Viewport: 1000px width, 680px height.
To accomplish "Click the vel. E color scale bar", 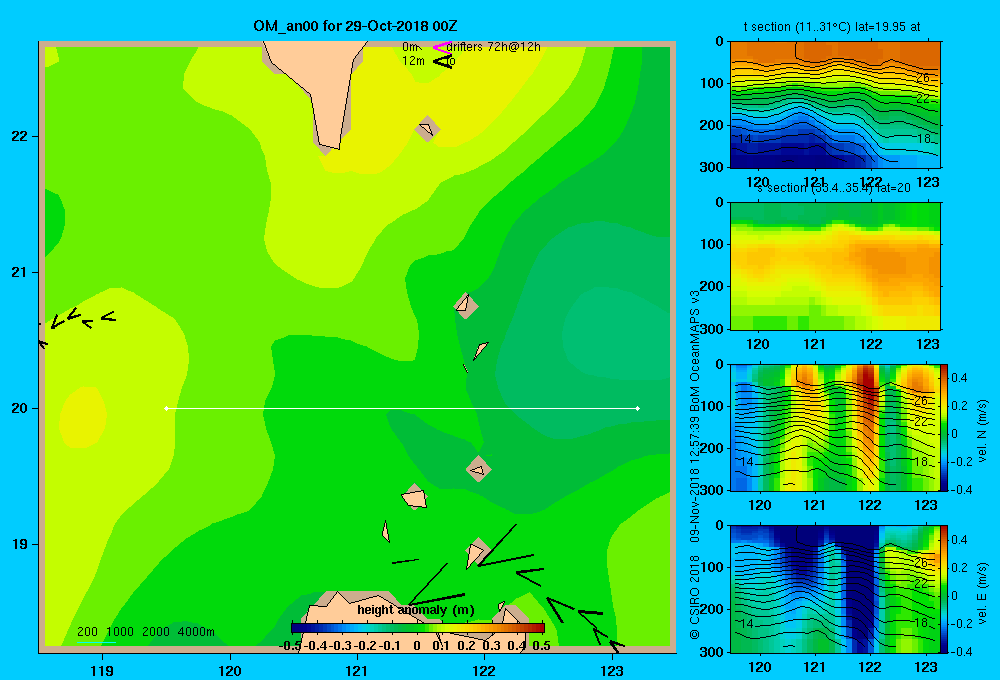I will coord(945,589).
